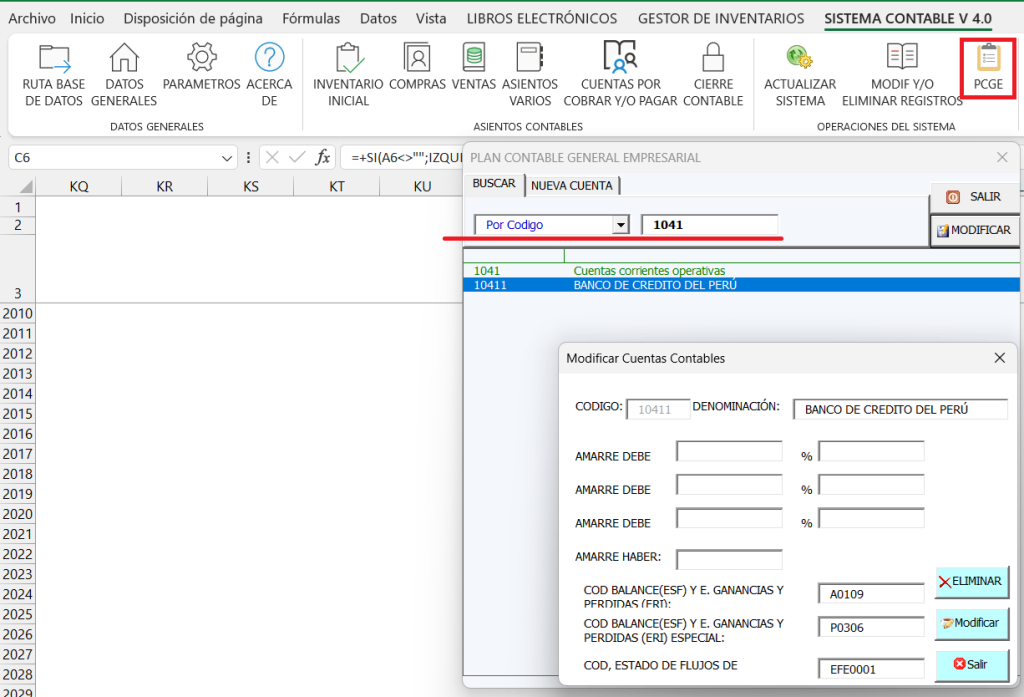Click the first AMARRE DEBE percent field
1024x697 pixels.
coord(871,451)
